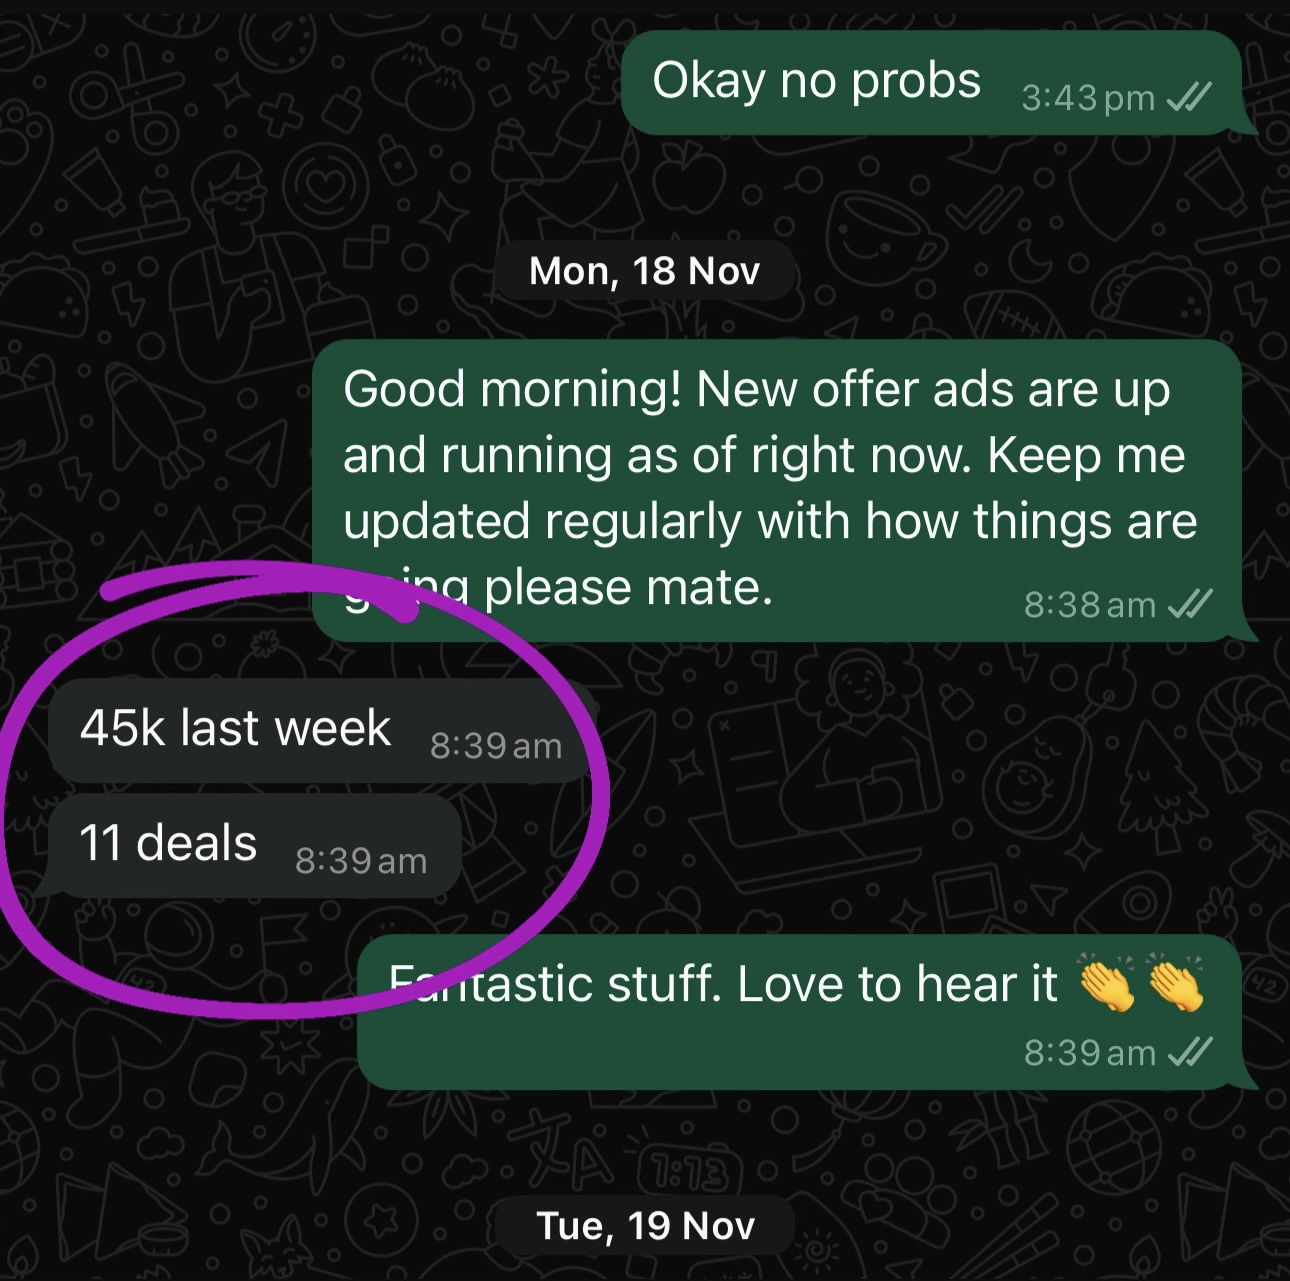Screen dimensions: 1290x1281
Task: Tap the double-check ticks on 'Okay no probs'
Action: 1190,97
